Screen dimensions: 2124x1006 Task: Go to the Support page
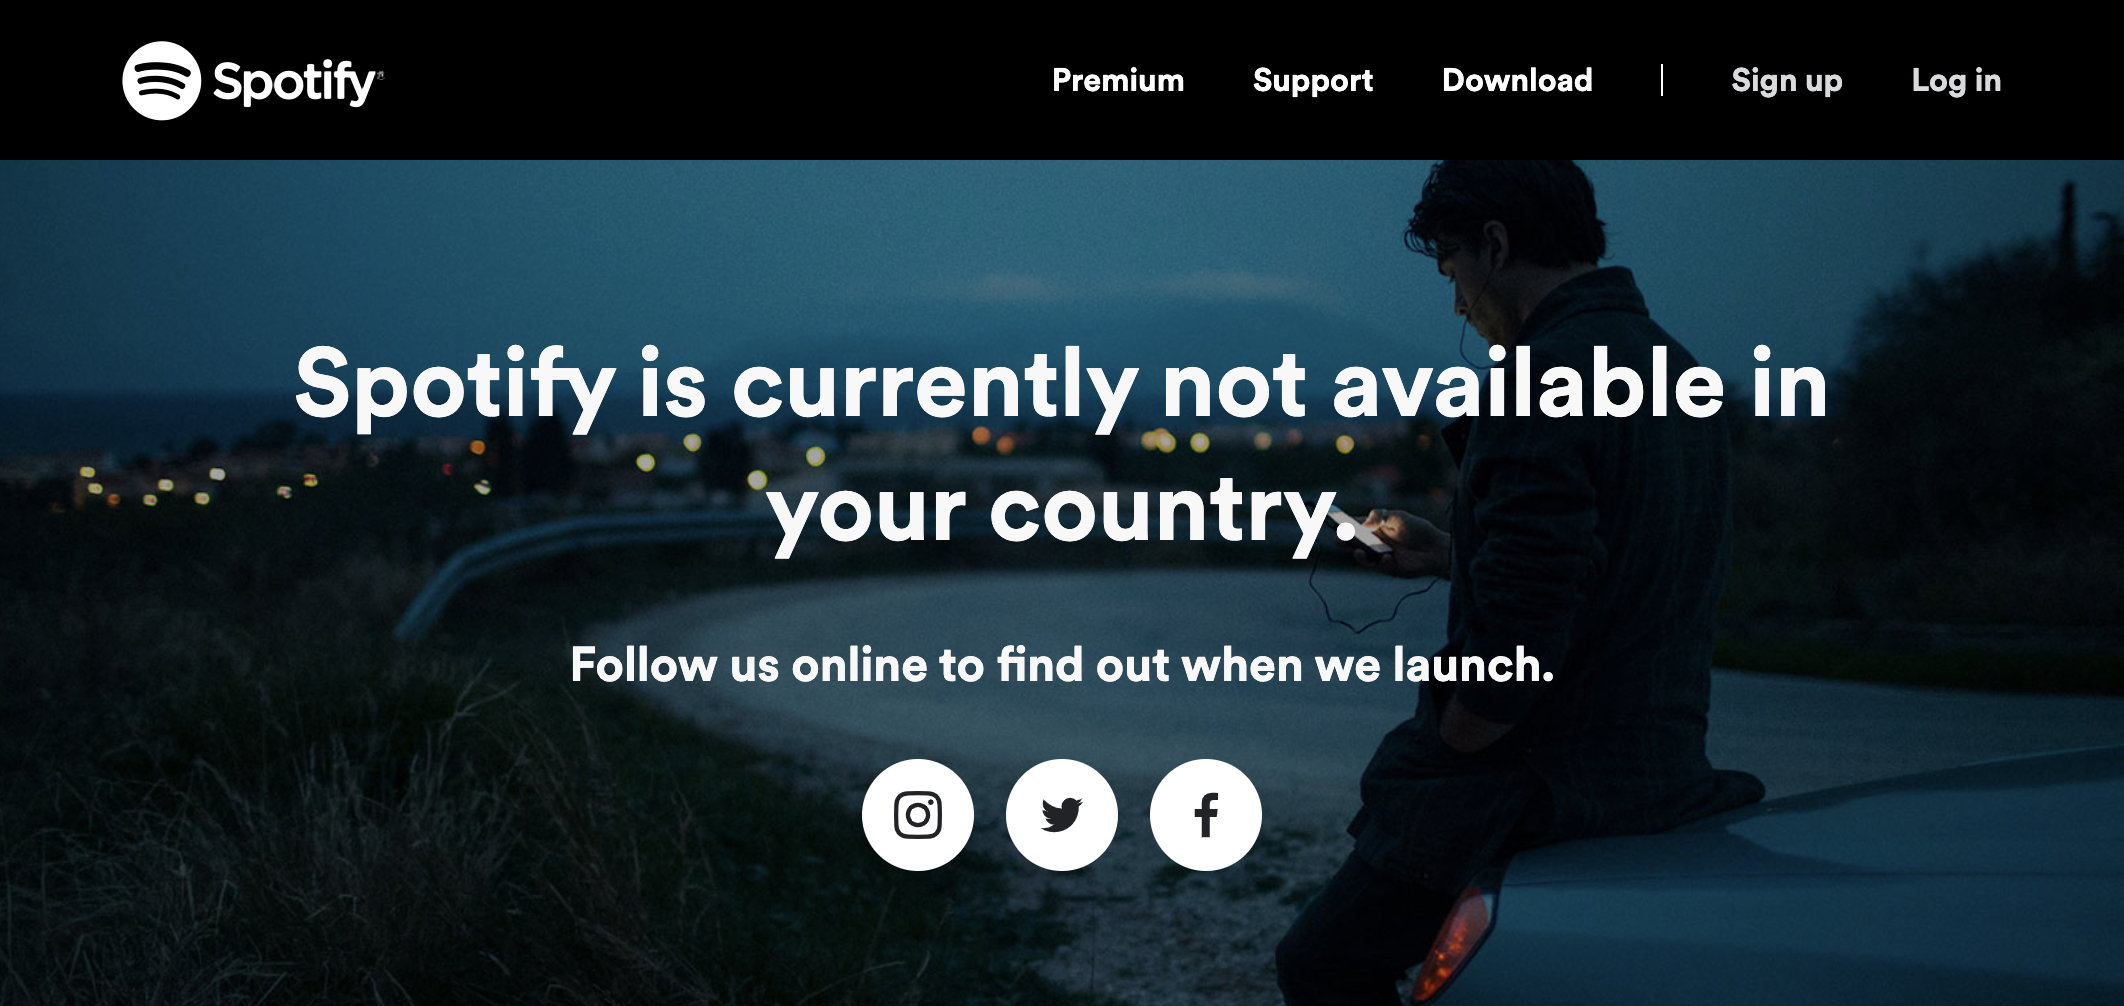[1313, 81]
